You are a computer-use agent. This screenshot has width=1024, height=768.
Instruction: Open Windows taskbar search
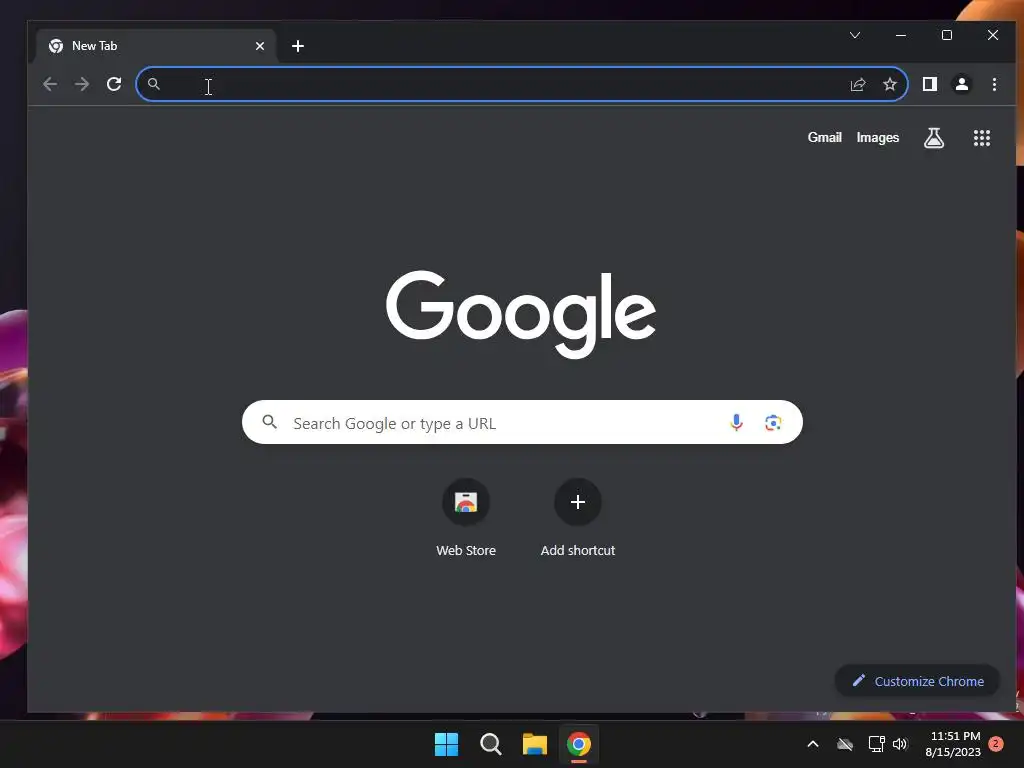tap(490, 744)
